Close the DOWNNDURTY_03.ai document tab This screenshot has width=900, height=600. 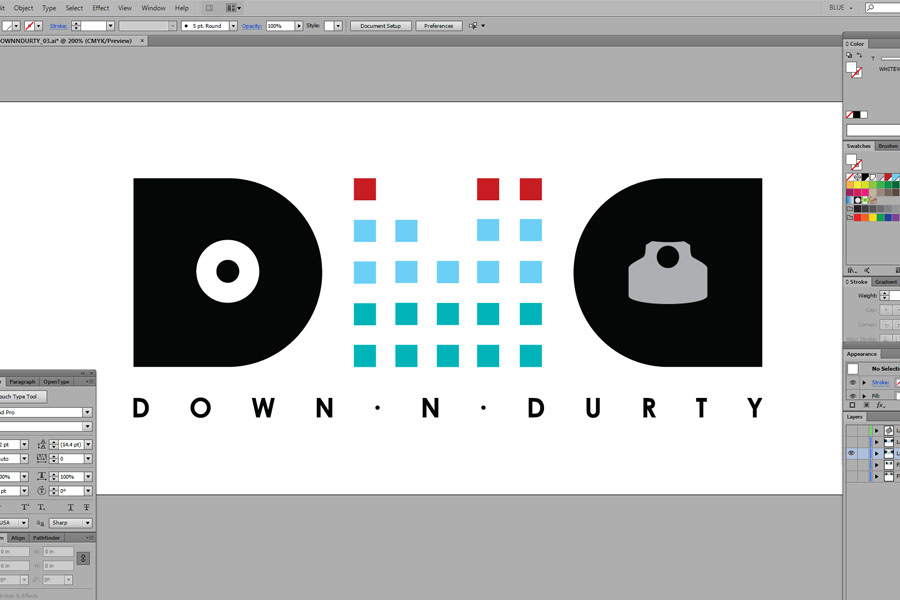tap(142, 41)
